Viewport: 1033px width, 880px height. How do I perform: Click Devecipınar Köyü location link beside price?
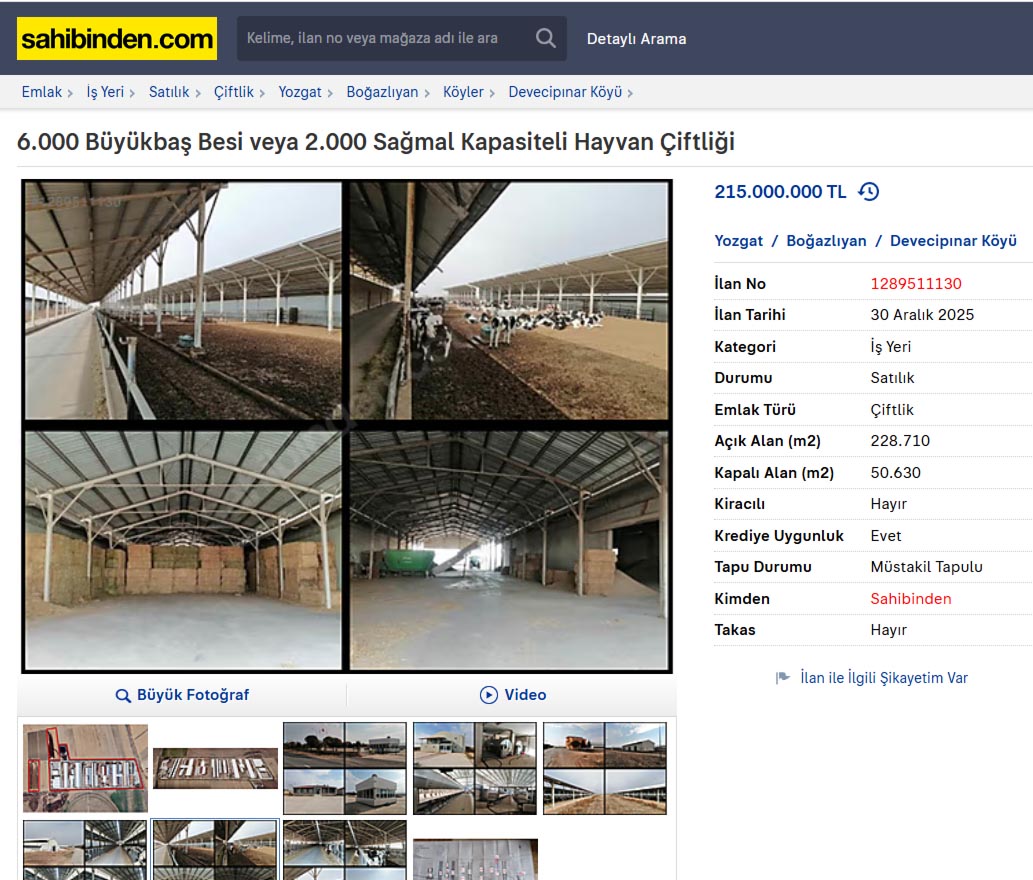coord(953,241)
